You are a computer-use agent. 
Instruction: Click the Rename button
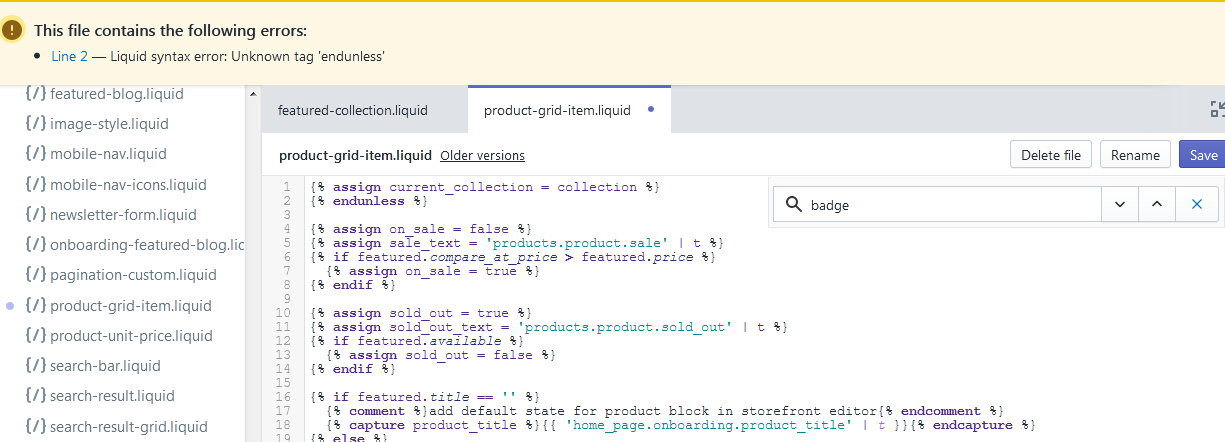click(x=1135, y=155)
